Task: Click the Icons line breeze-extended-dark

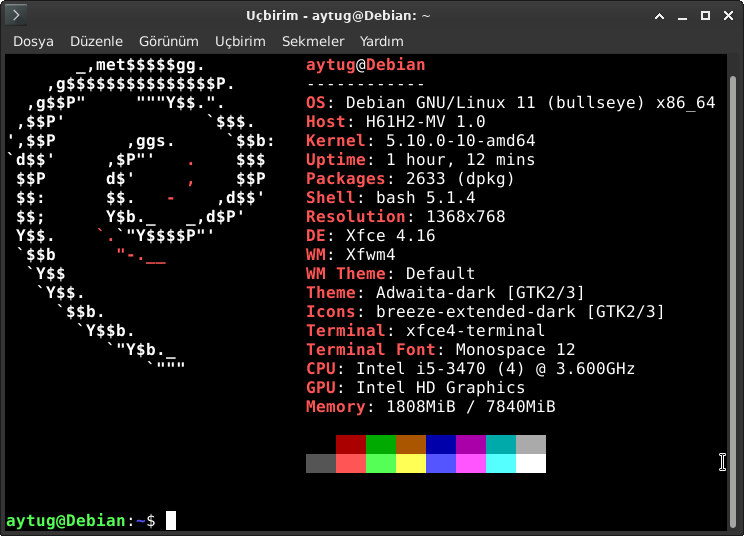Action: 485,311
